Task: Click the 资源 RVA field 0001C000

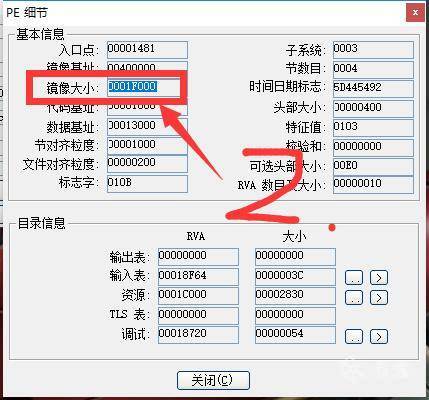Action: click(x=198, y=296)
